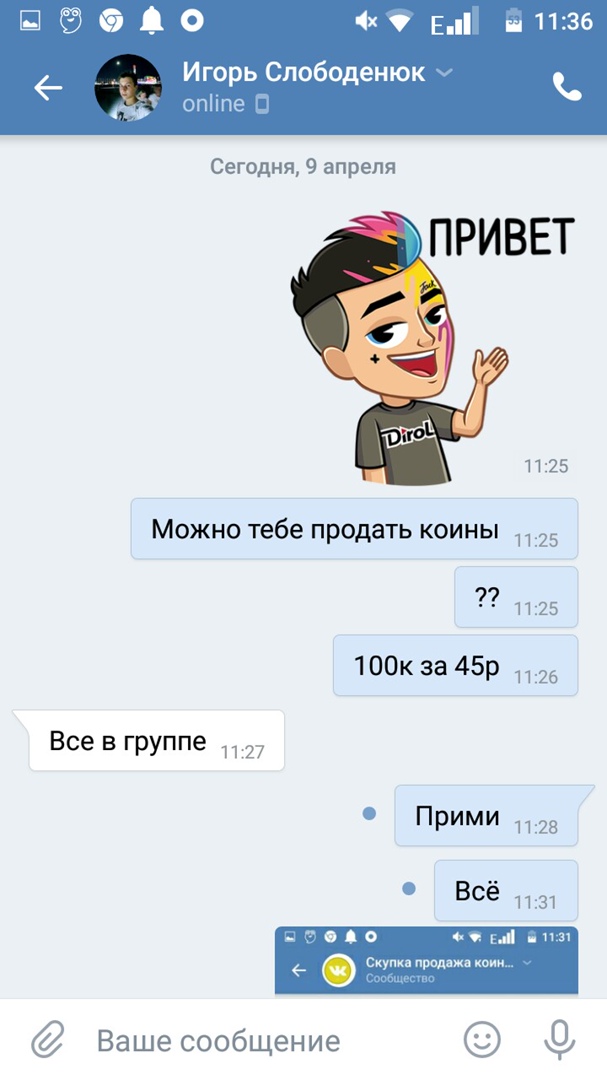Select the incoming "Все в группе" message
The width and height of the screenshot is (607, 1080).
coord(156,740)
